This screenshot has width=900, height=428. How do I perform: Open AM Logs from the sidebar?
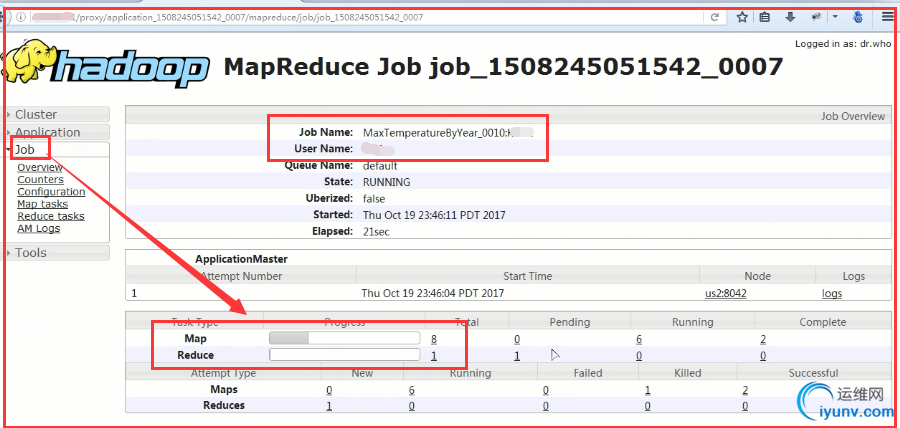pos(38,228)
